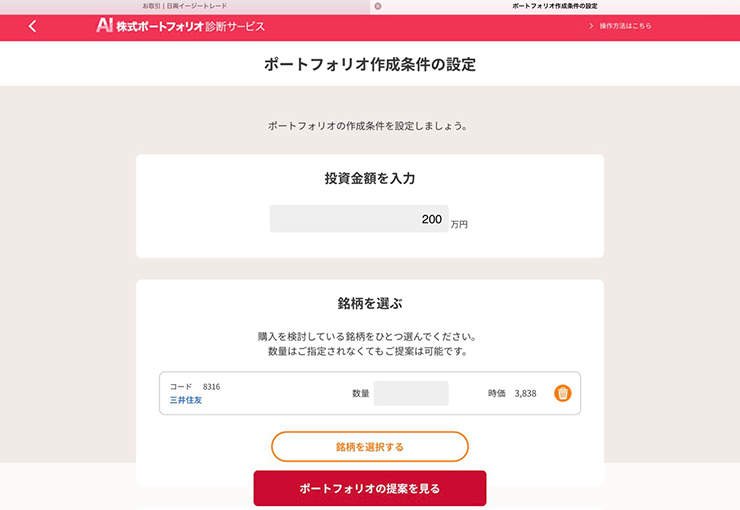Click ポートフォリオの提案を見る button

(x=370, y=488)
